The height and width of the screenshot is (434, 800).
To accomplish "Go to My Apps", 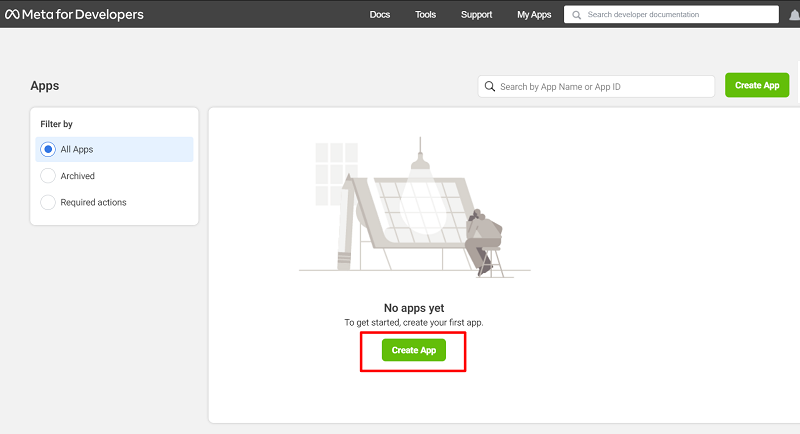I will [x=534, y=15].
